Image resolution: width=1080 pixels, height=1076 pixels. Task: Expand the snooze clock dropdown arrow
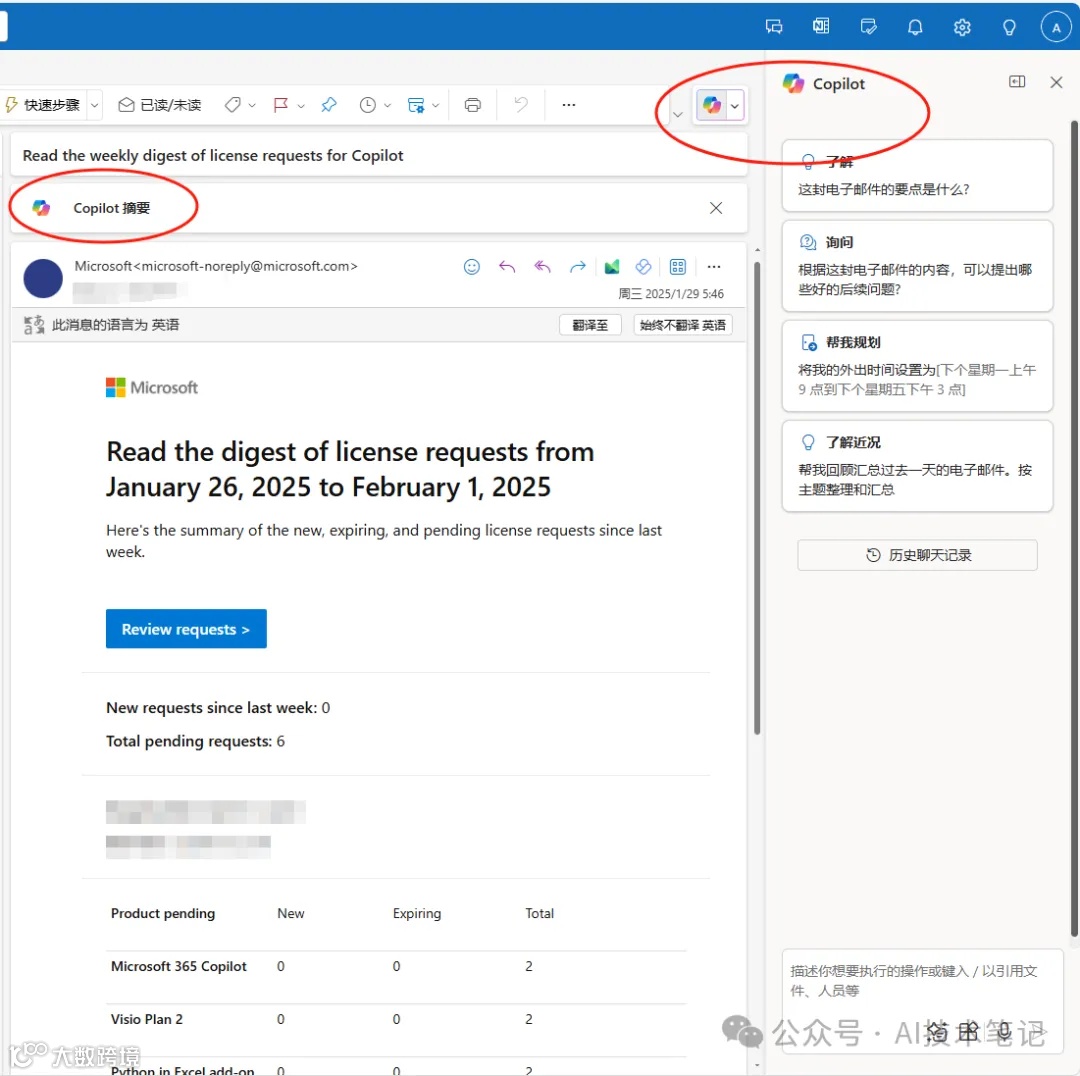pyautogui.click(x=388, y=105)
